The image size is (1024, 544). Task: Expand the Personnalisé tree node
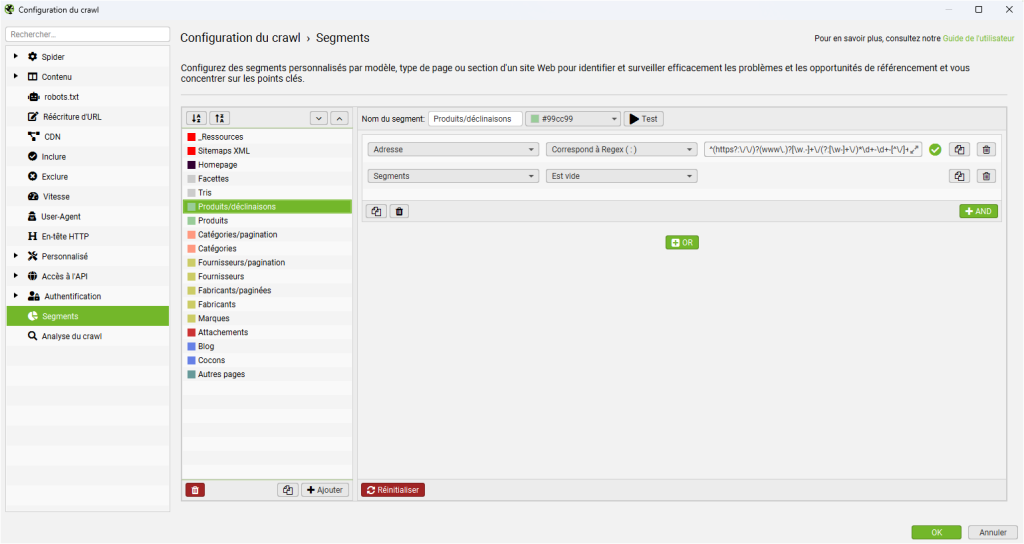pos(16,256)
